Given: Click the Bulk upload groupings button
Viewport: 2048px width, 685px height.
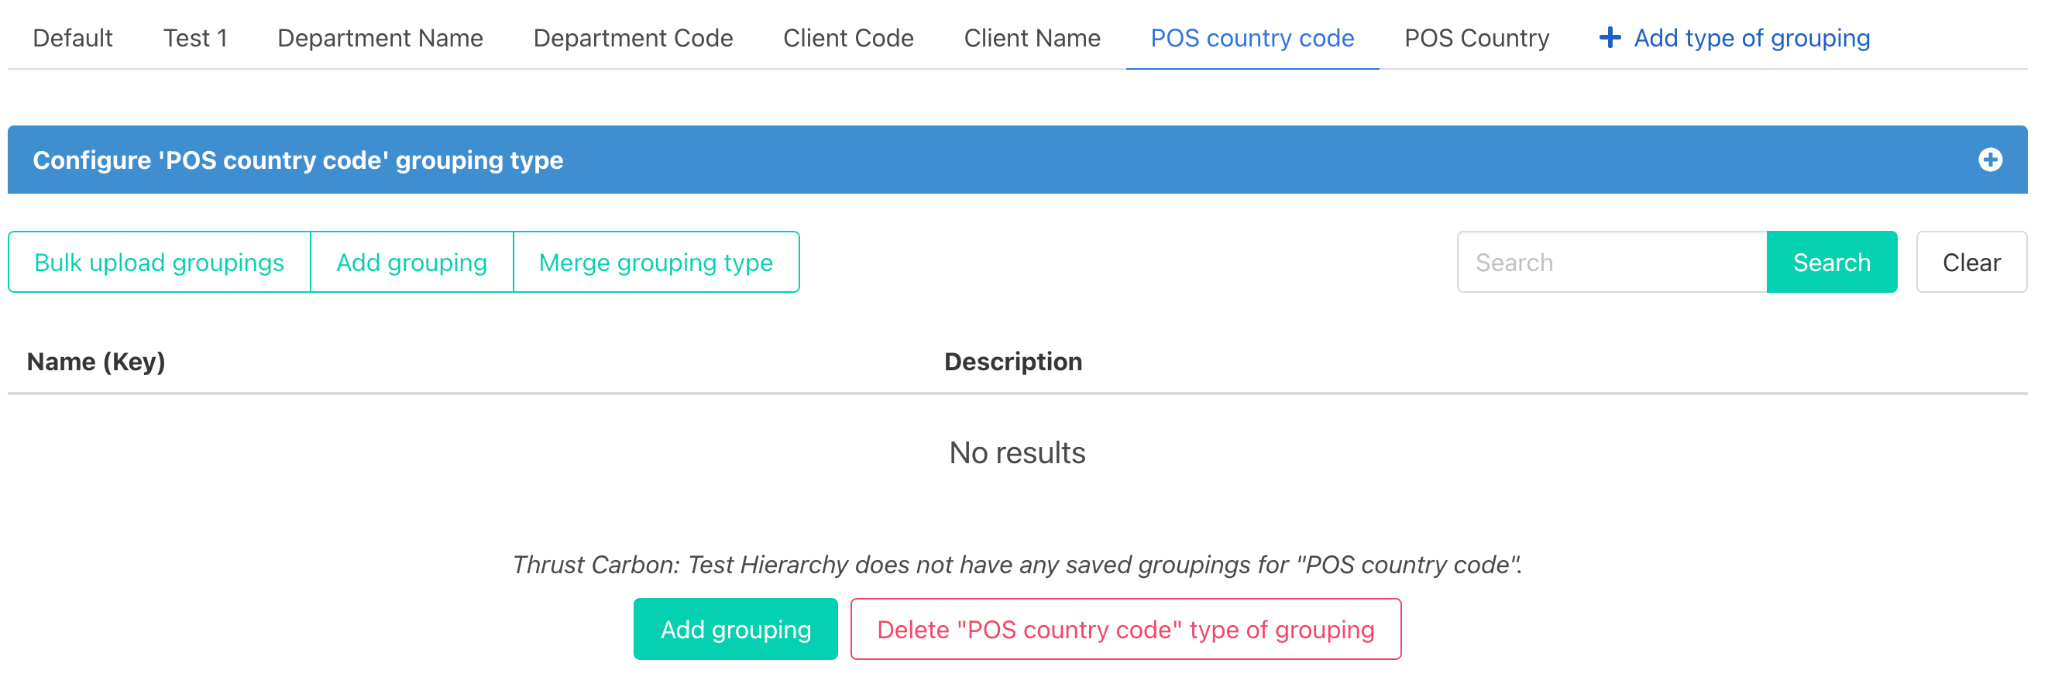Looking at the screenshot, I should point(159,262).
